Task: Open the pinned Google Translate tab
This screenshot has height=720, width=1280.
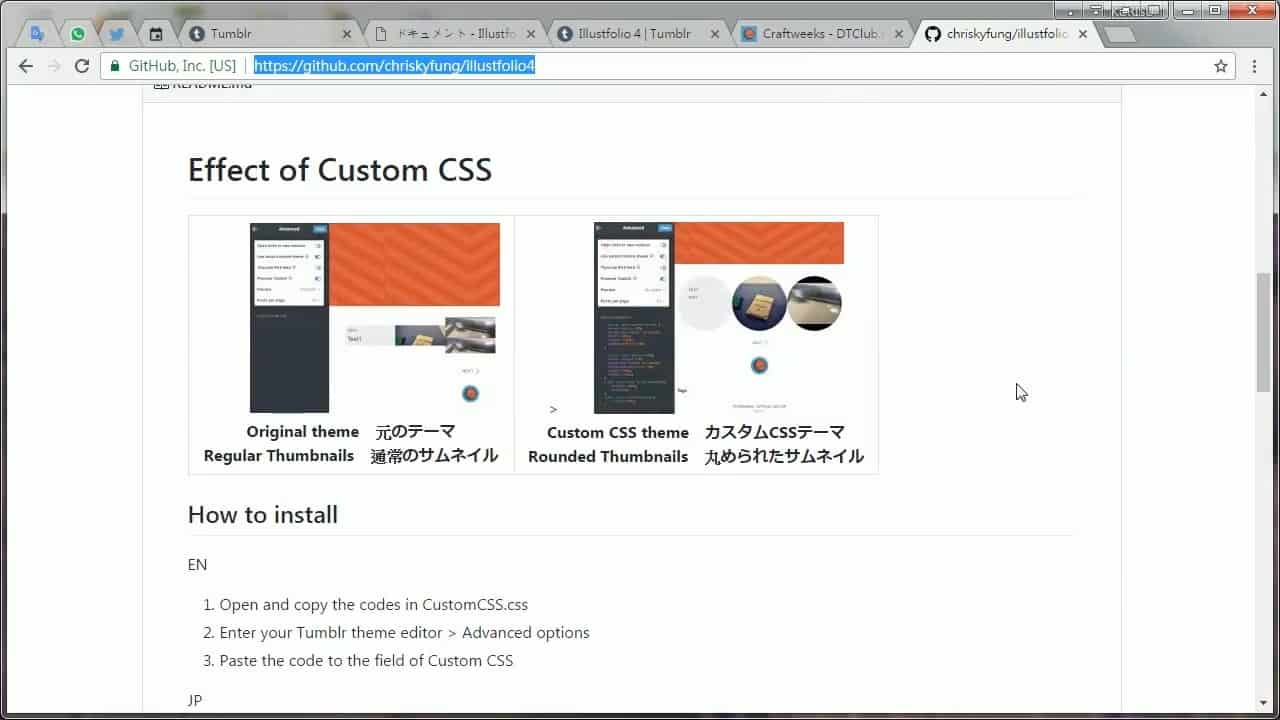Action: 37,34
